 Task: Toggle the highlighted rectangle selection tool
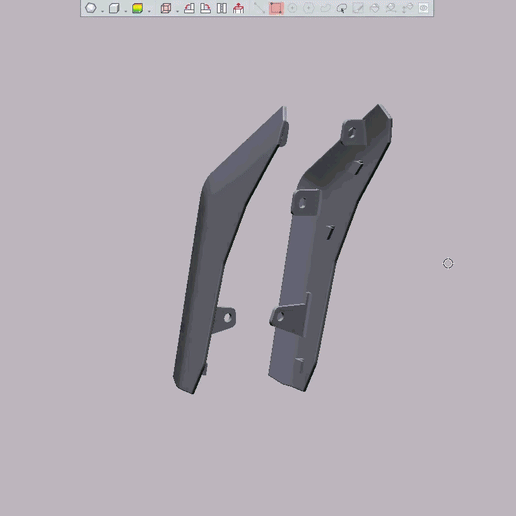coord(276,8)
